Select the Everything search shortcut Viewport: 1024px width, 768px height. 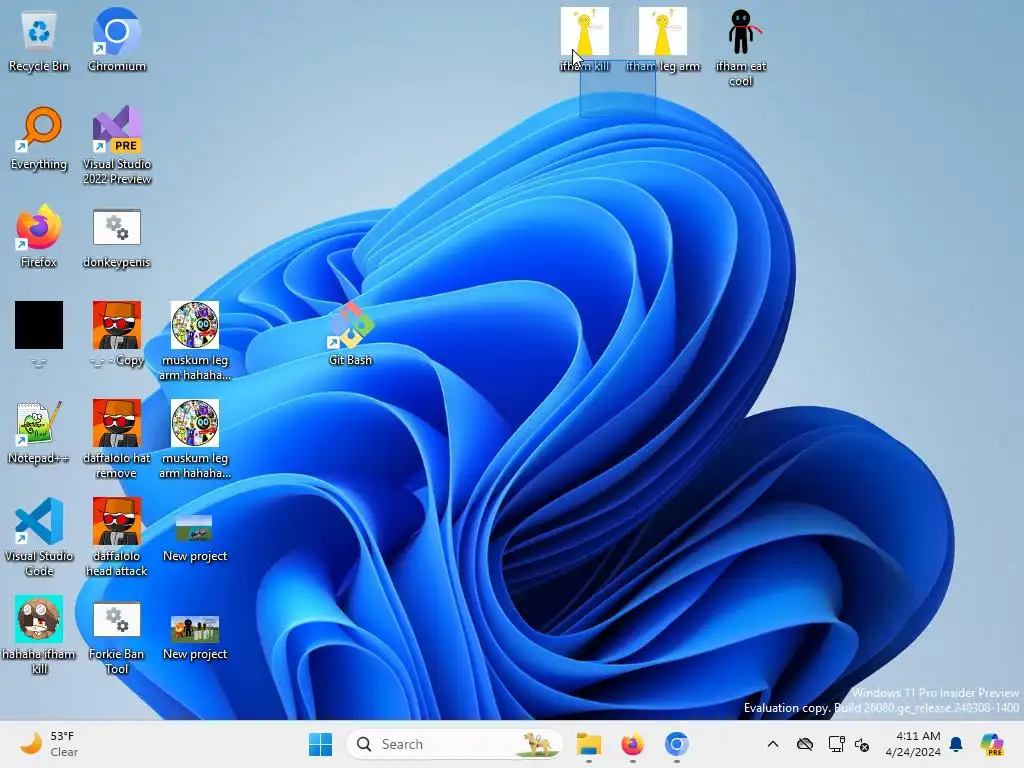click(39, 139)
